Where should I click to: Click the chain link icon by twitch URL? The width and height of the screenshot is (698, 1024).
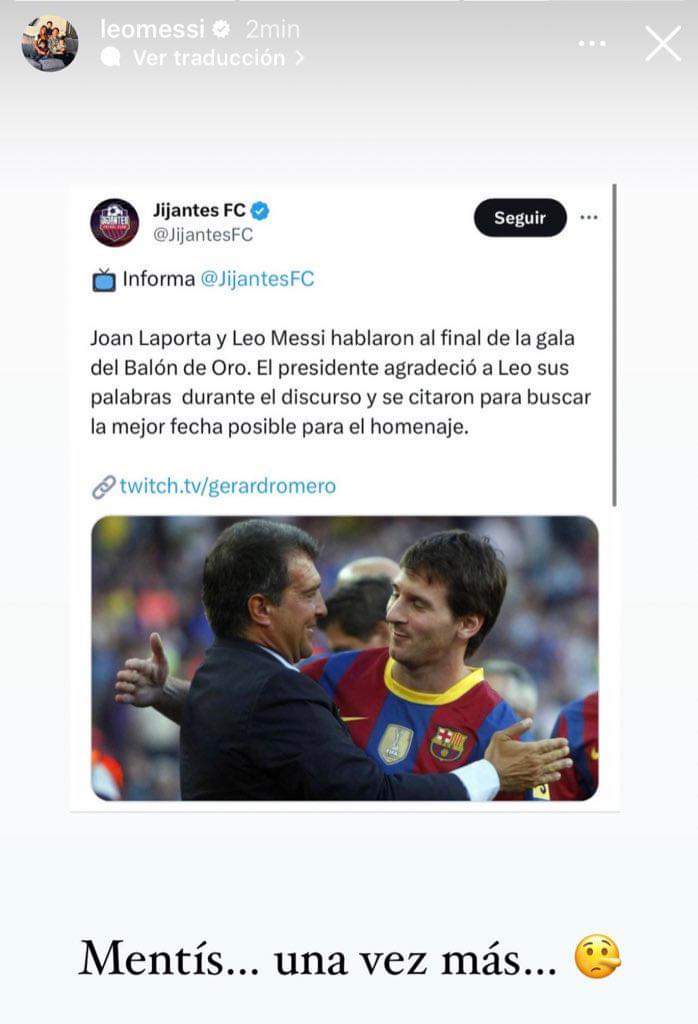click(103, 487)
